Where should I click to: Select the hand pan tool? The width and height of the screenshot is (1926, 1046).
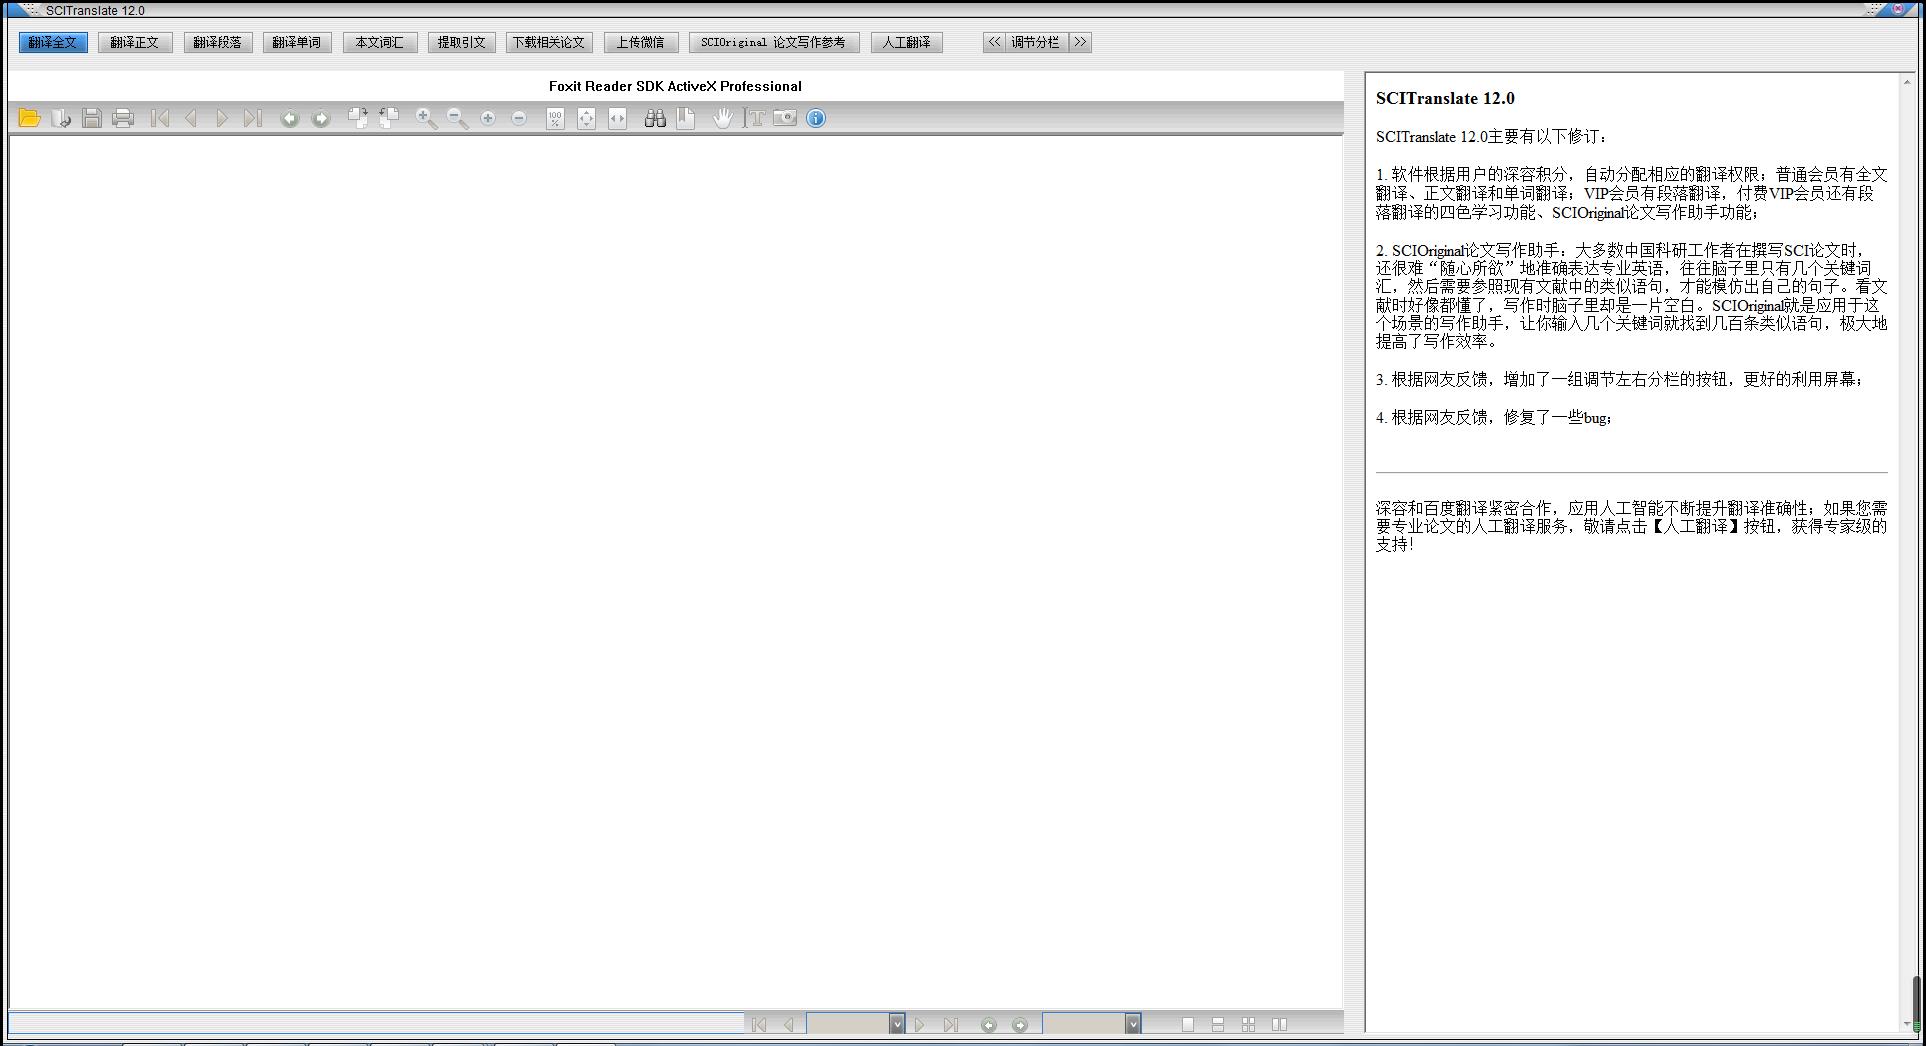[x=723, y=118]
